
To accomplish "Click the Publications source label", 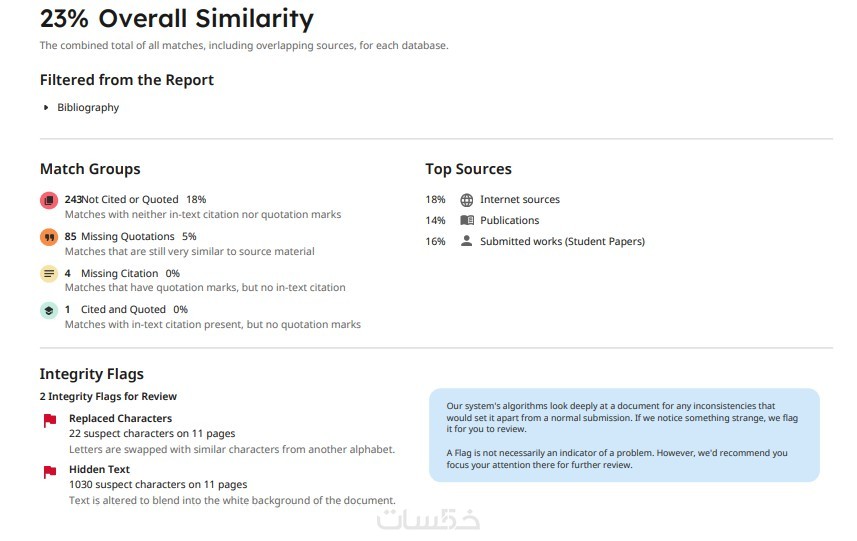I will [509, 220].
